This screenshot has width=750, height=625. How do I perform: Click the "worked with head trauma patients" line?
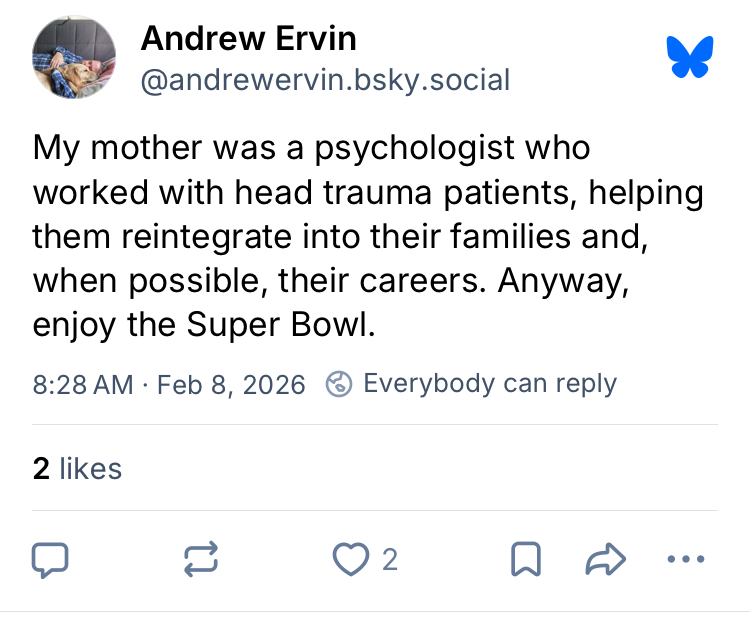(x=368, y=192)
